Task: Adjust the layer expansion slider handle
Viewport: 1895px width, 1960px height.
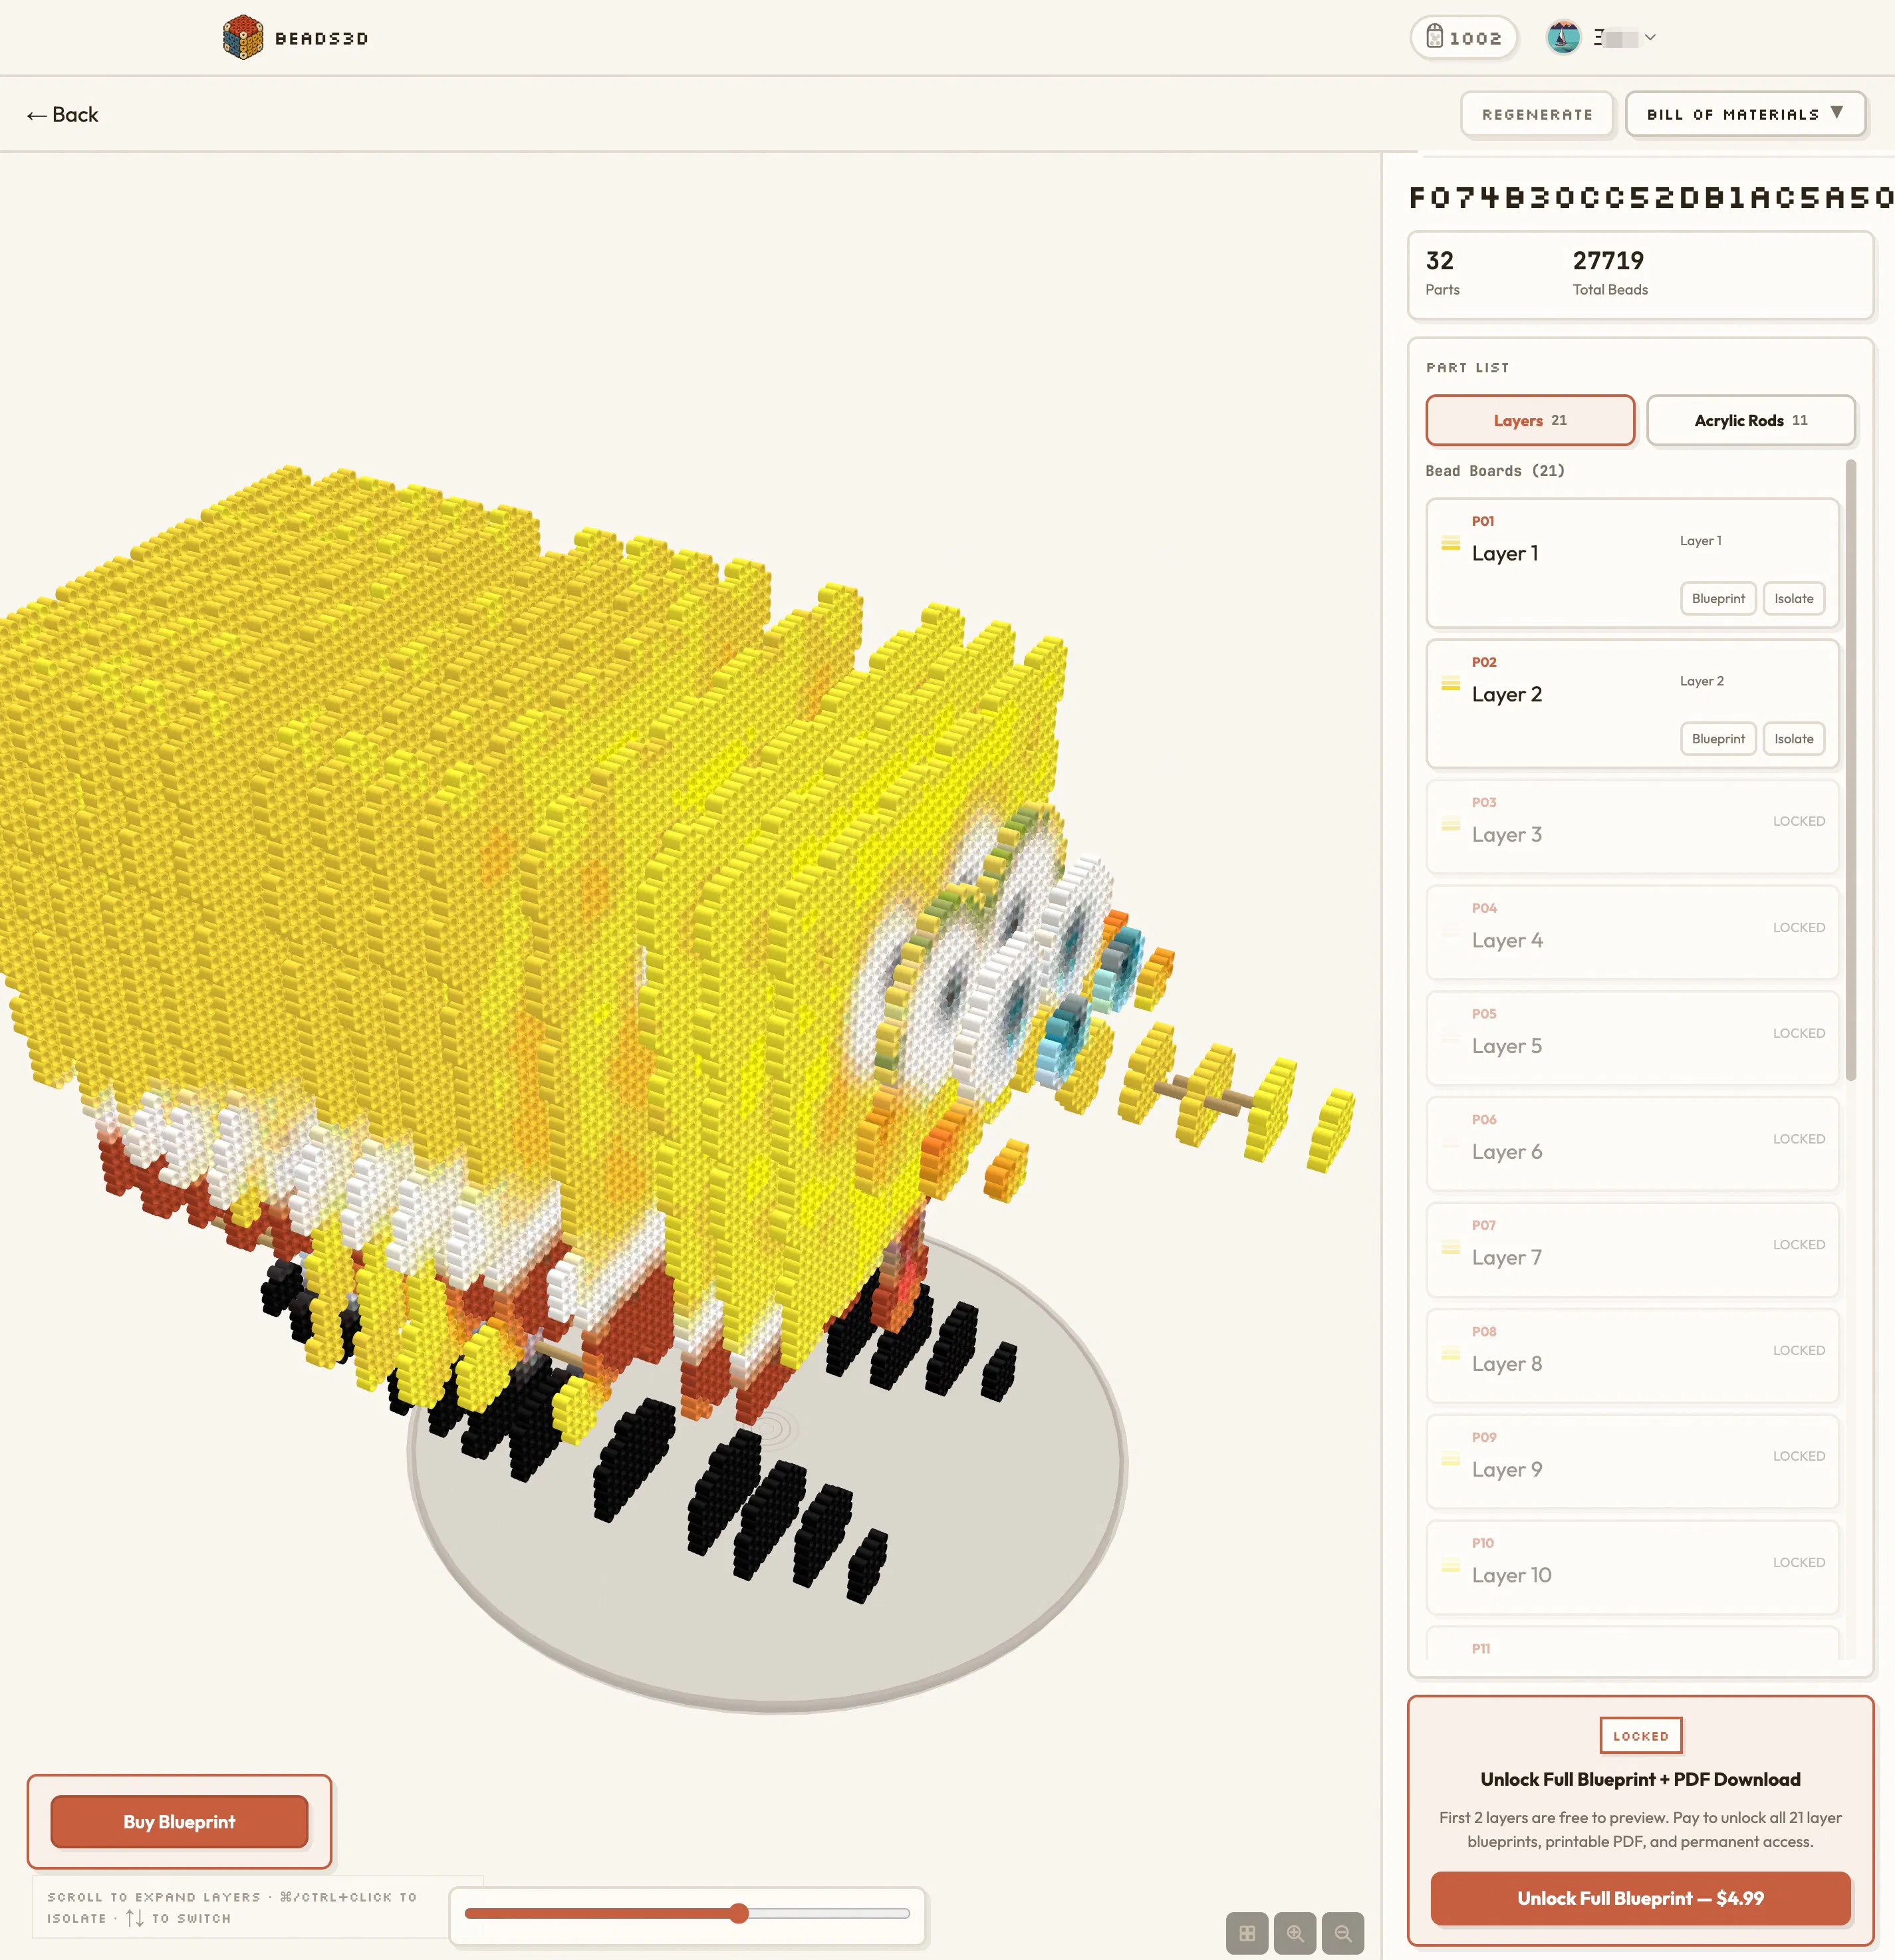Action: coord(739,1914)
